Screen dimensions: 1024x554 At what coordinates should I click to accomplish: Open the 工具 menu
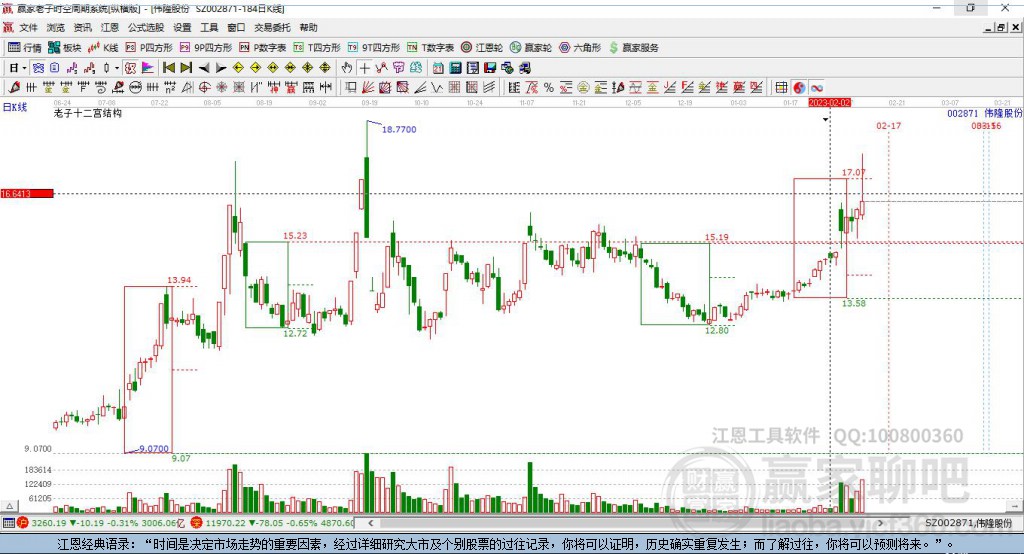click(209, 27)
